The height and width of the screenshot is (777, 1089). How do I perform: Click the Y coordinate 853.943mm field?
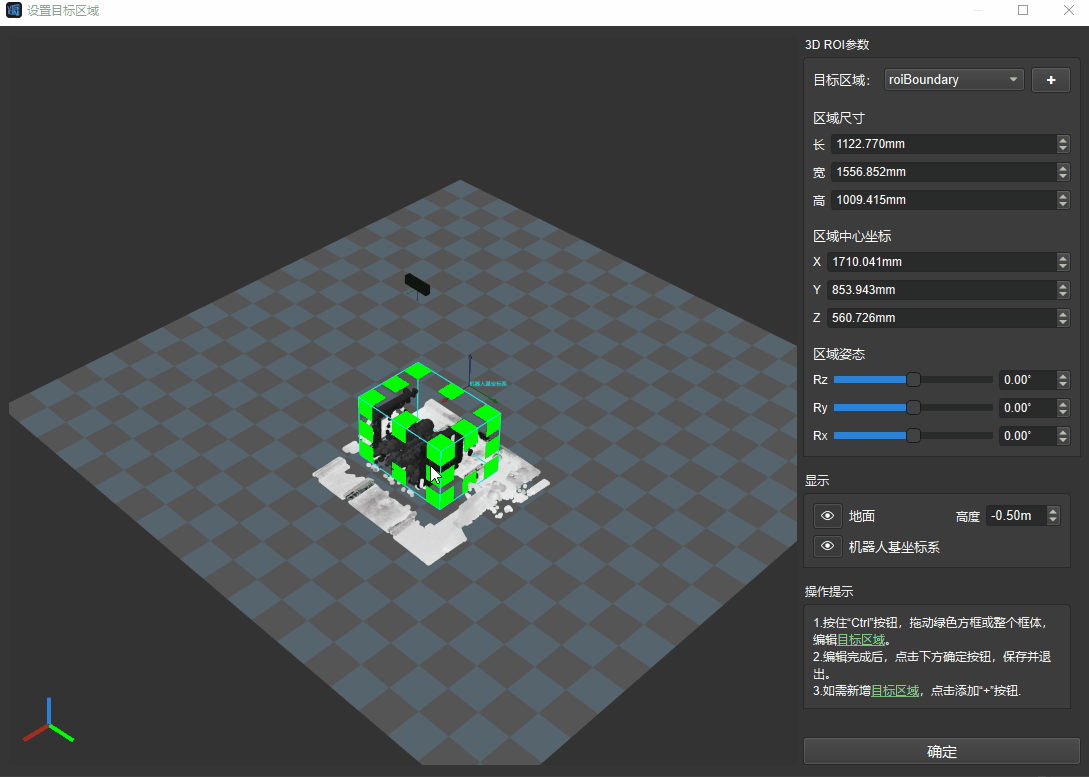pyautogui.click(x=940, y=290)
